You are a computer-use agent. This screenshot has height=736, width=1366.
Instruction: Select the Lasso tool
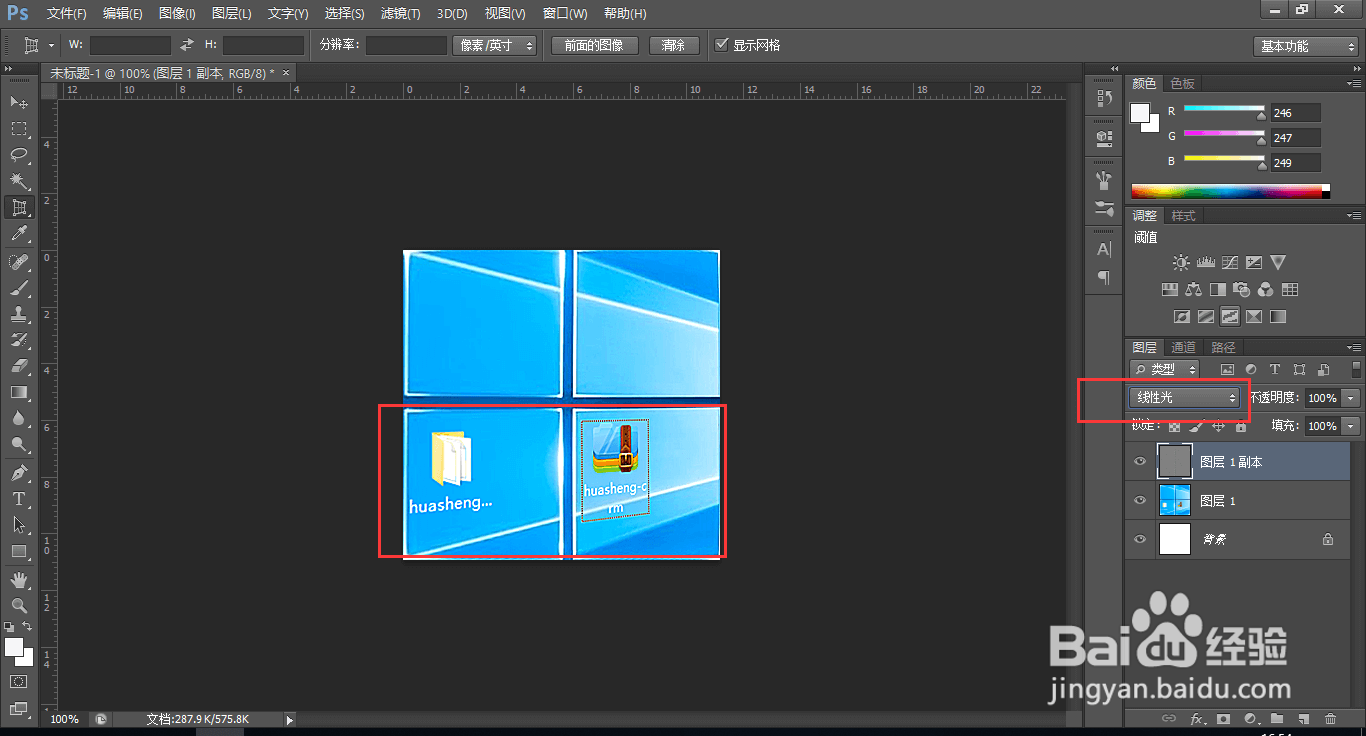(x=18, y=154)
